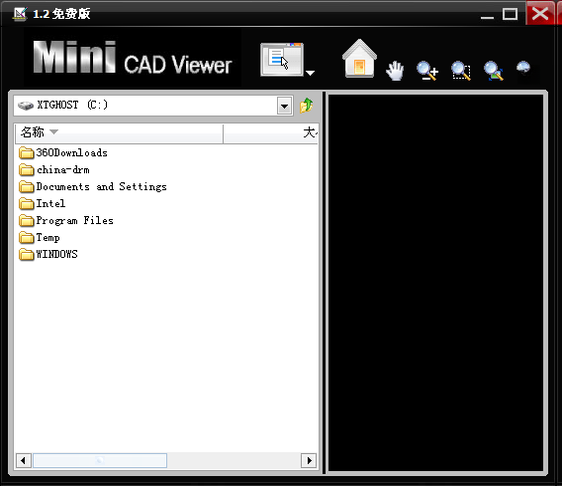562x486 pixels.
Task: Click the horizontal scrollbar right arrow
Action: click(309, 460)
